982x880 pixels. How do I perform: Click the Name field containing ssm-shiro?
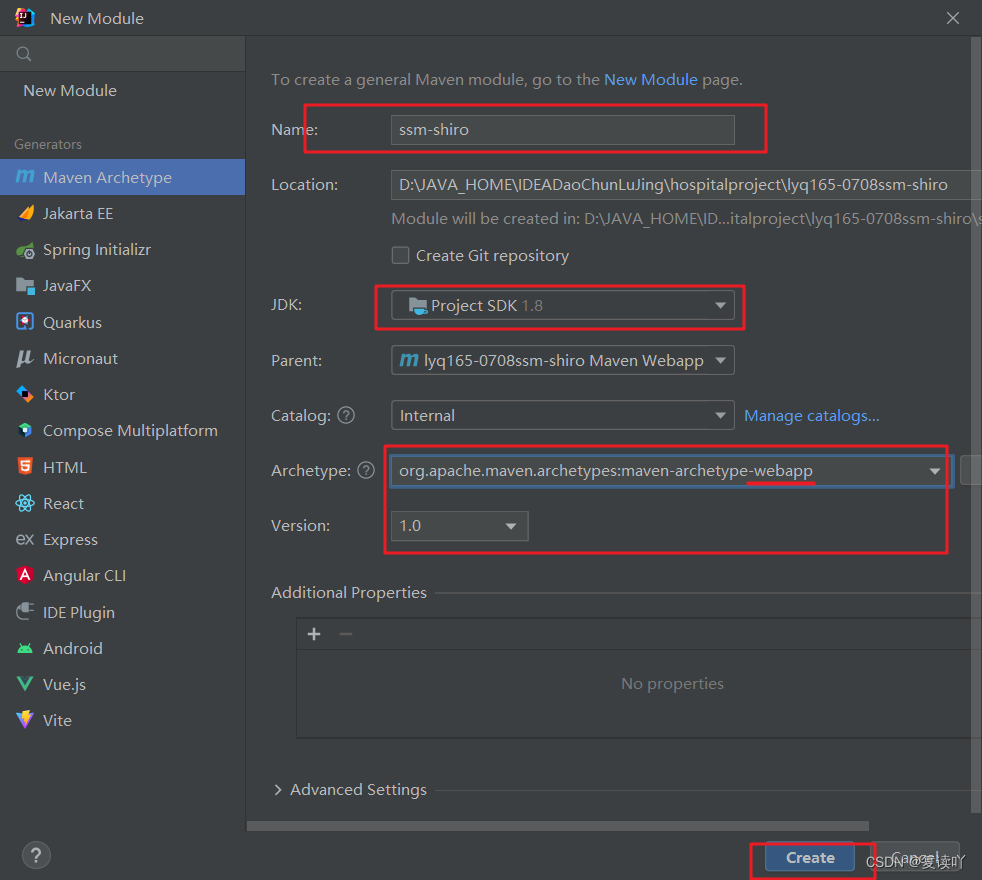pyautogui.click(x=562, y=130)
